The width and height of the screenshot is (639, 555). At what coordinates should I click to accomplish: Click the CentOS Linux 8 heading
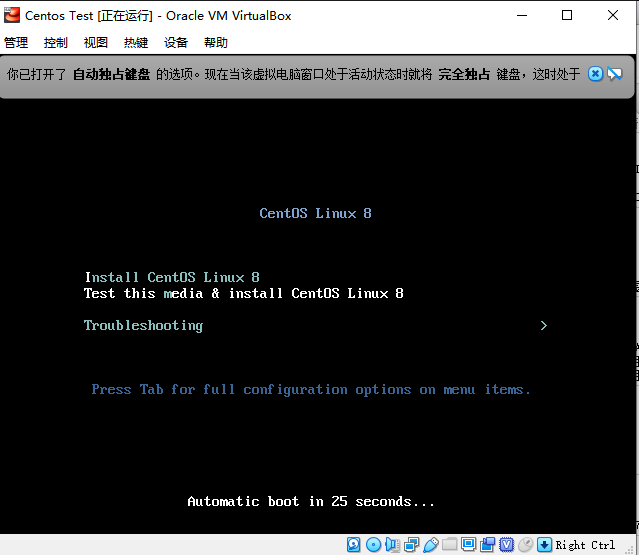pyautogui.click(x=315, y=213)
